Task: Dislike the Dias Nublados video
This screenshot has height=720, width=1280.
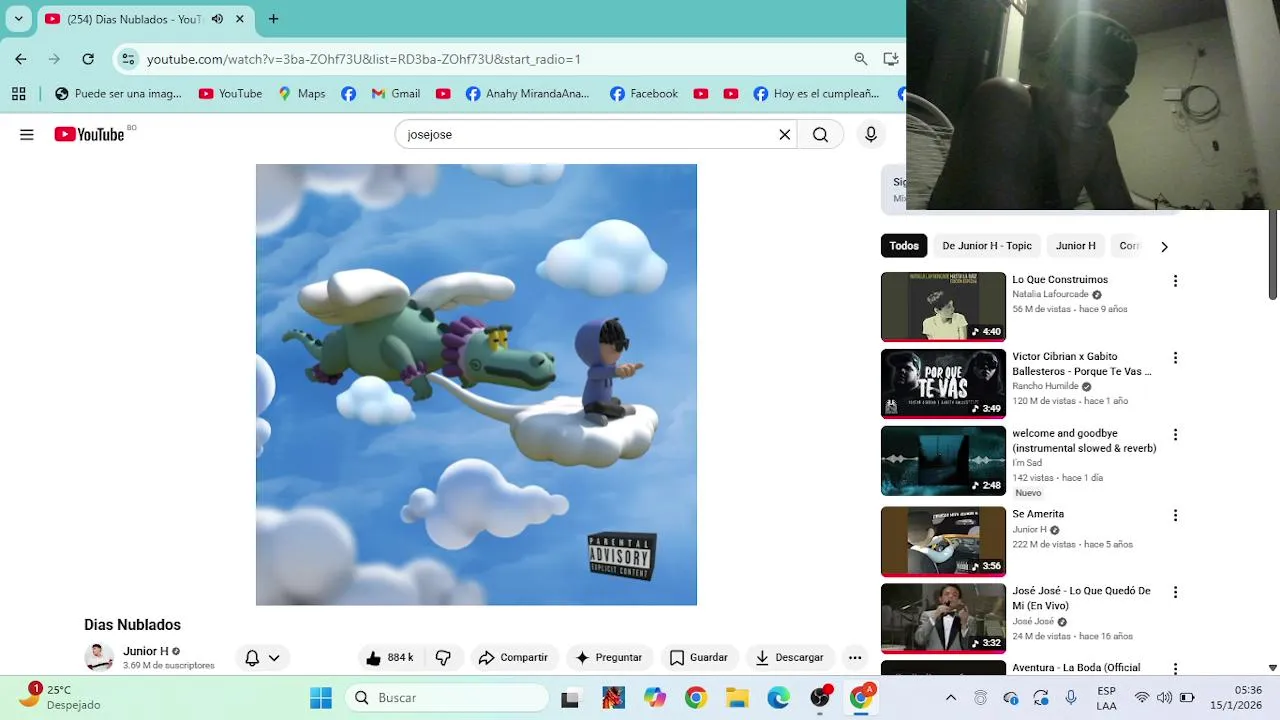Action: [x=443, y=657]
